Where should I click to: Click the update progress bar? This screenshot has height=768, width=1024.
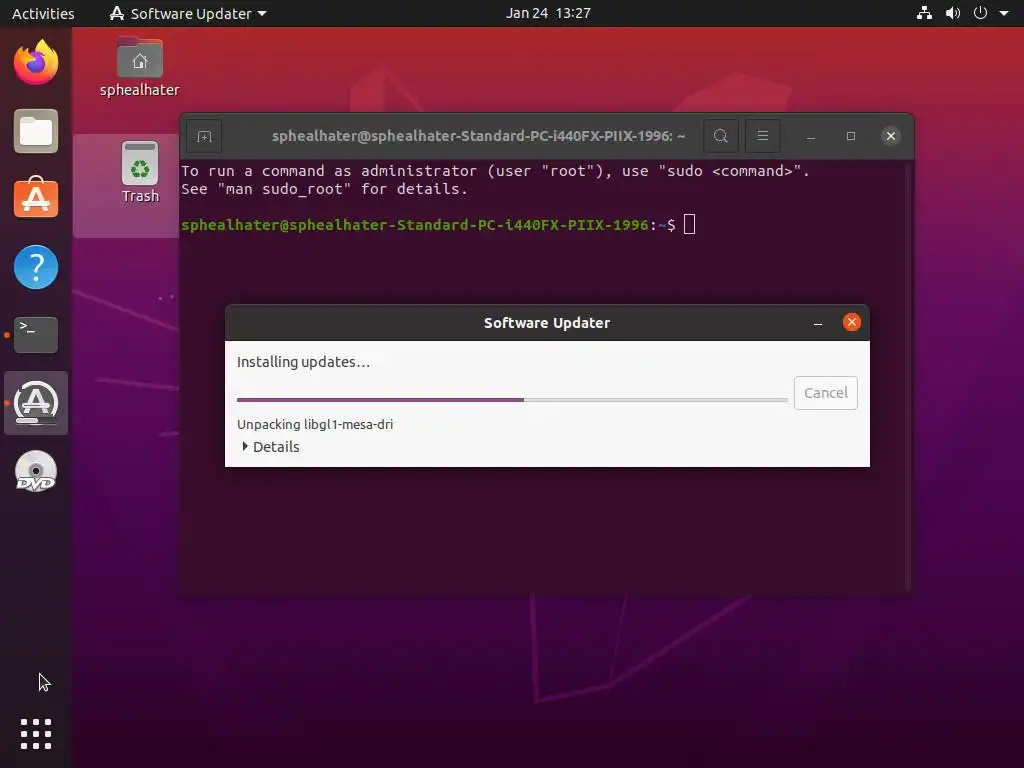[x=512, y=400]
